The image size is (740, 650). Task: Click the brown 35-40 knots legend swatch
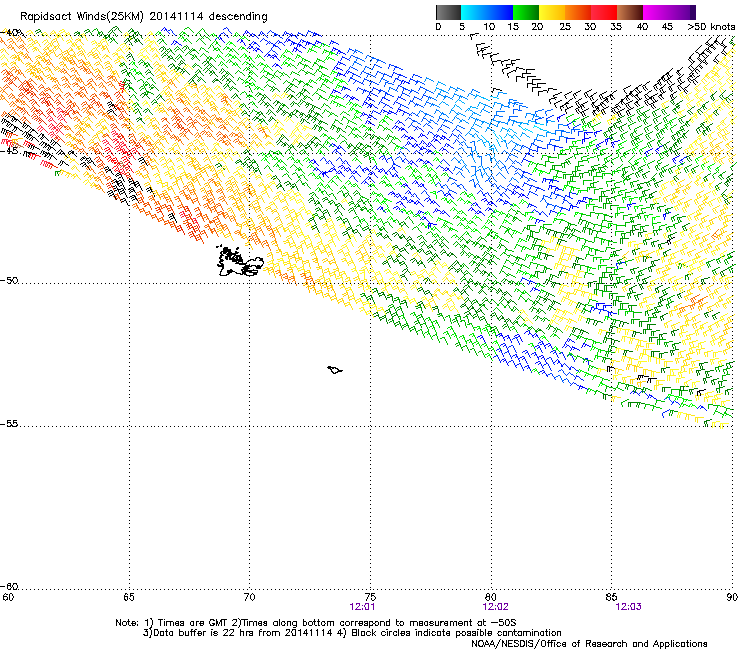[630, 12]
